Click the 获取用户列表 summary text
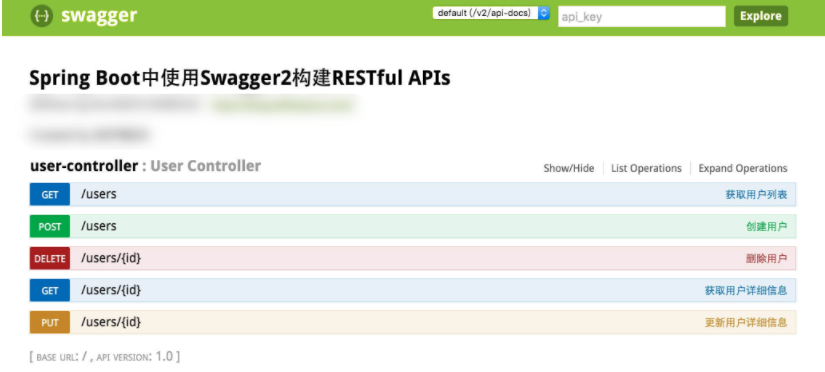Viewport: 825px width, 372px height. tap(757, 195)
